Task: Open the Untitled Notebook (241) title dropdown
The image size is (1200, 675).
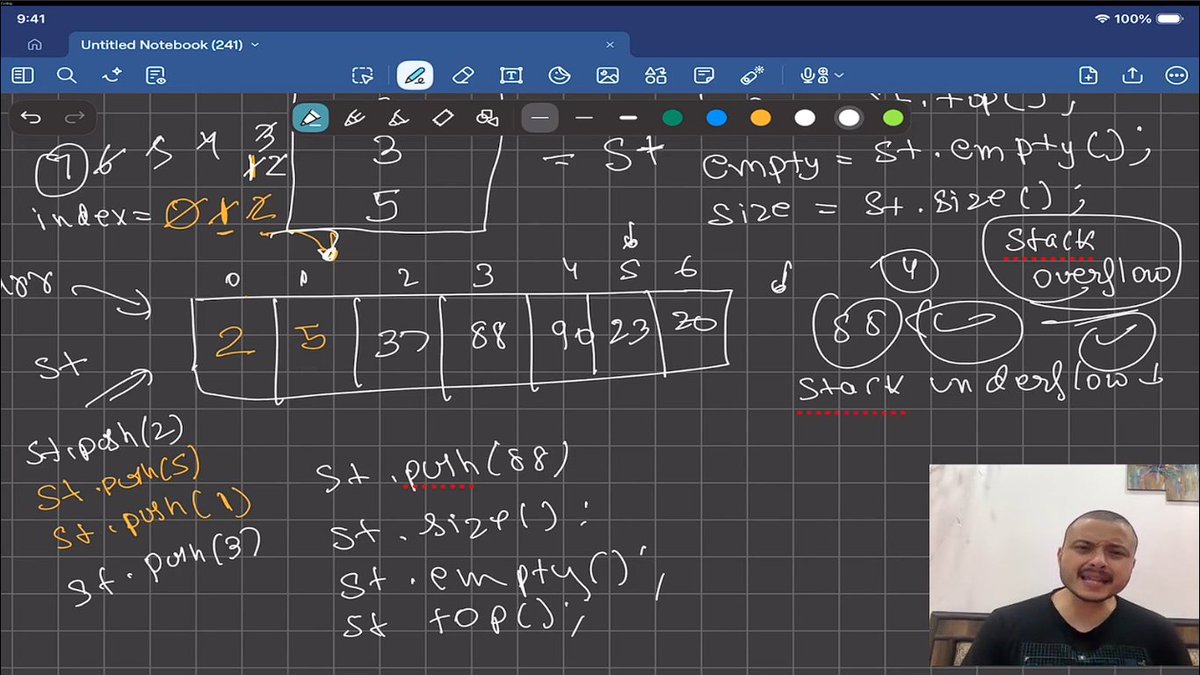Action: pos(255,45)
